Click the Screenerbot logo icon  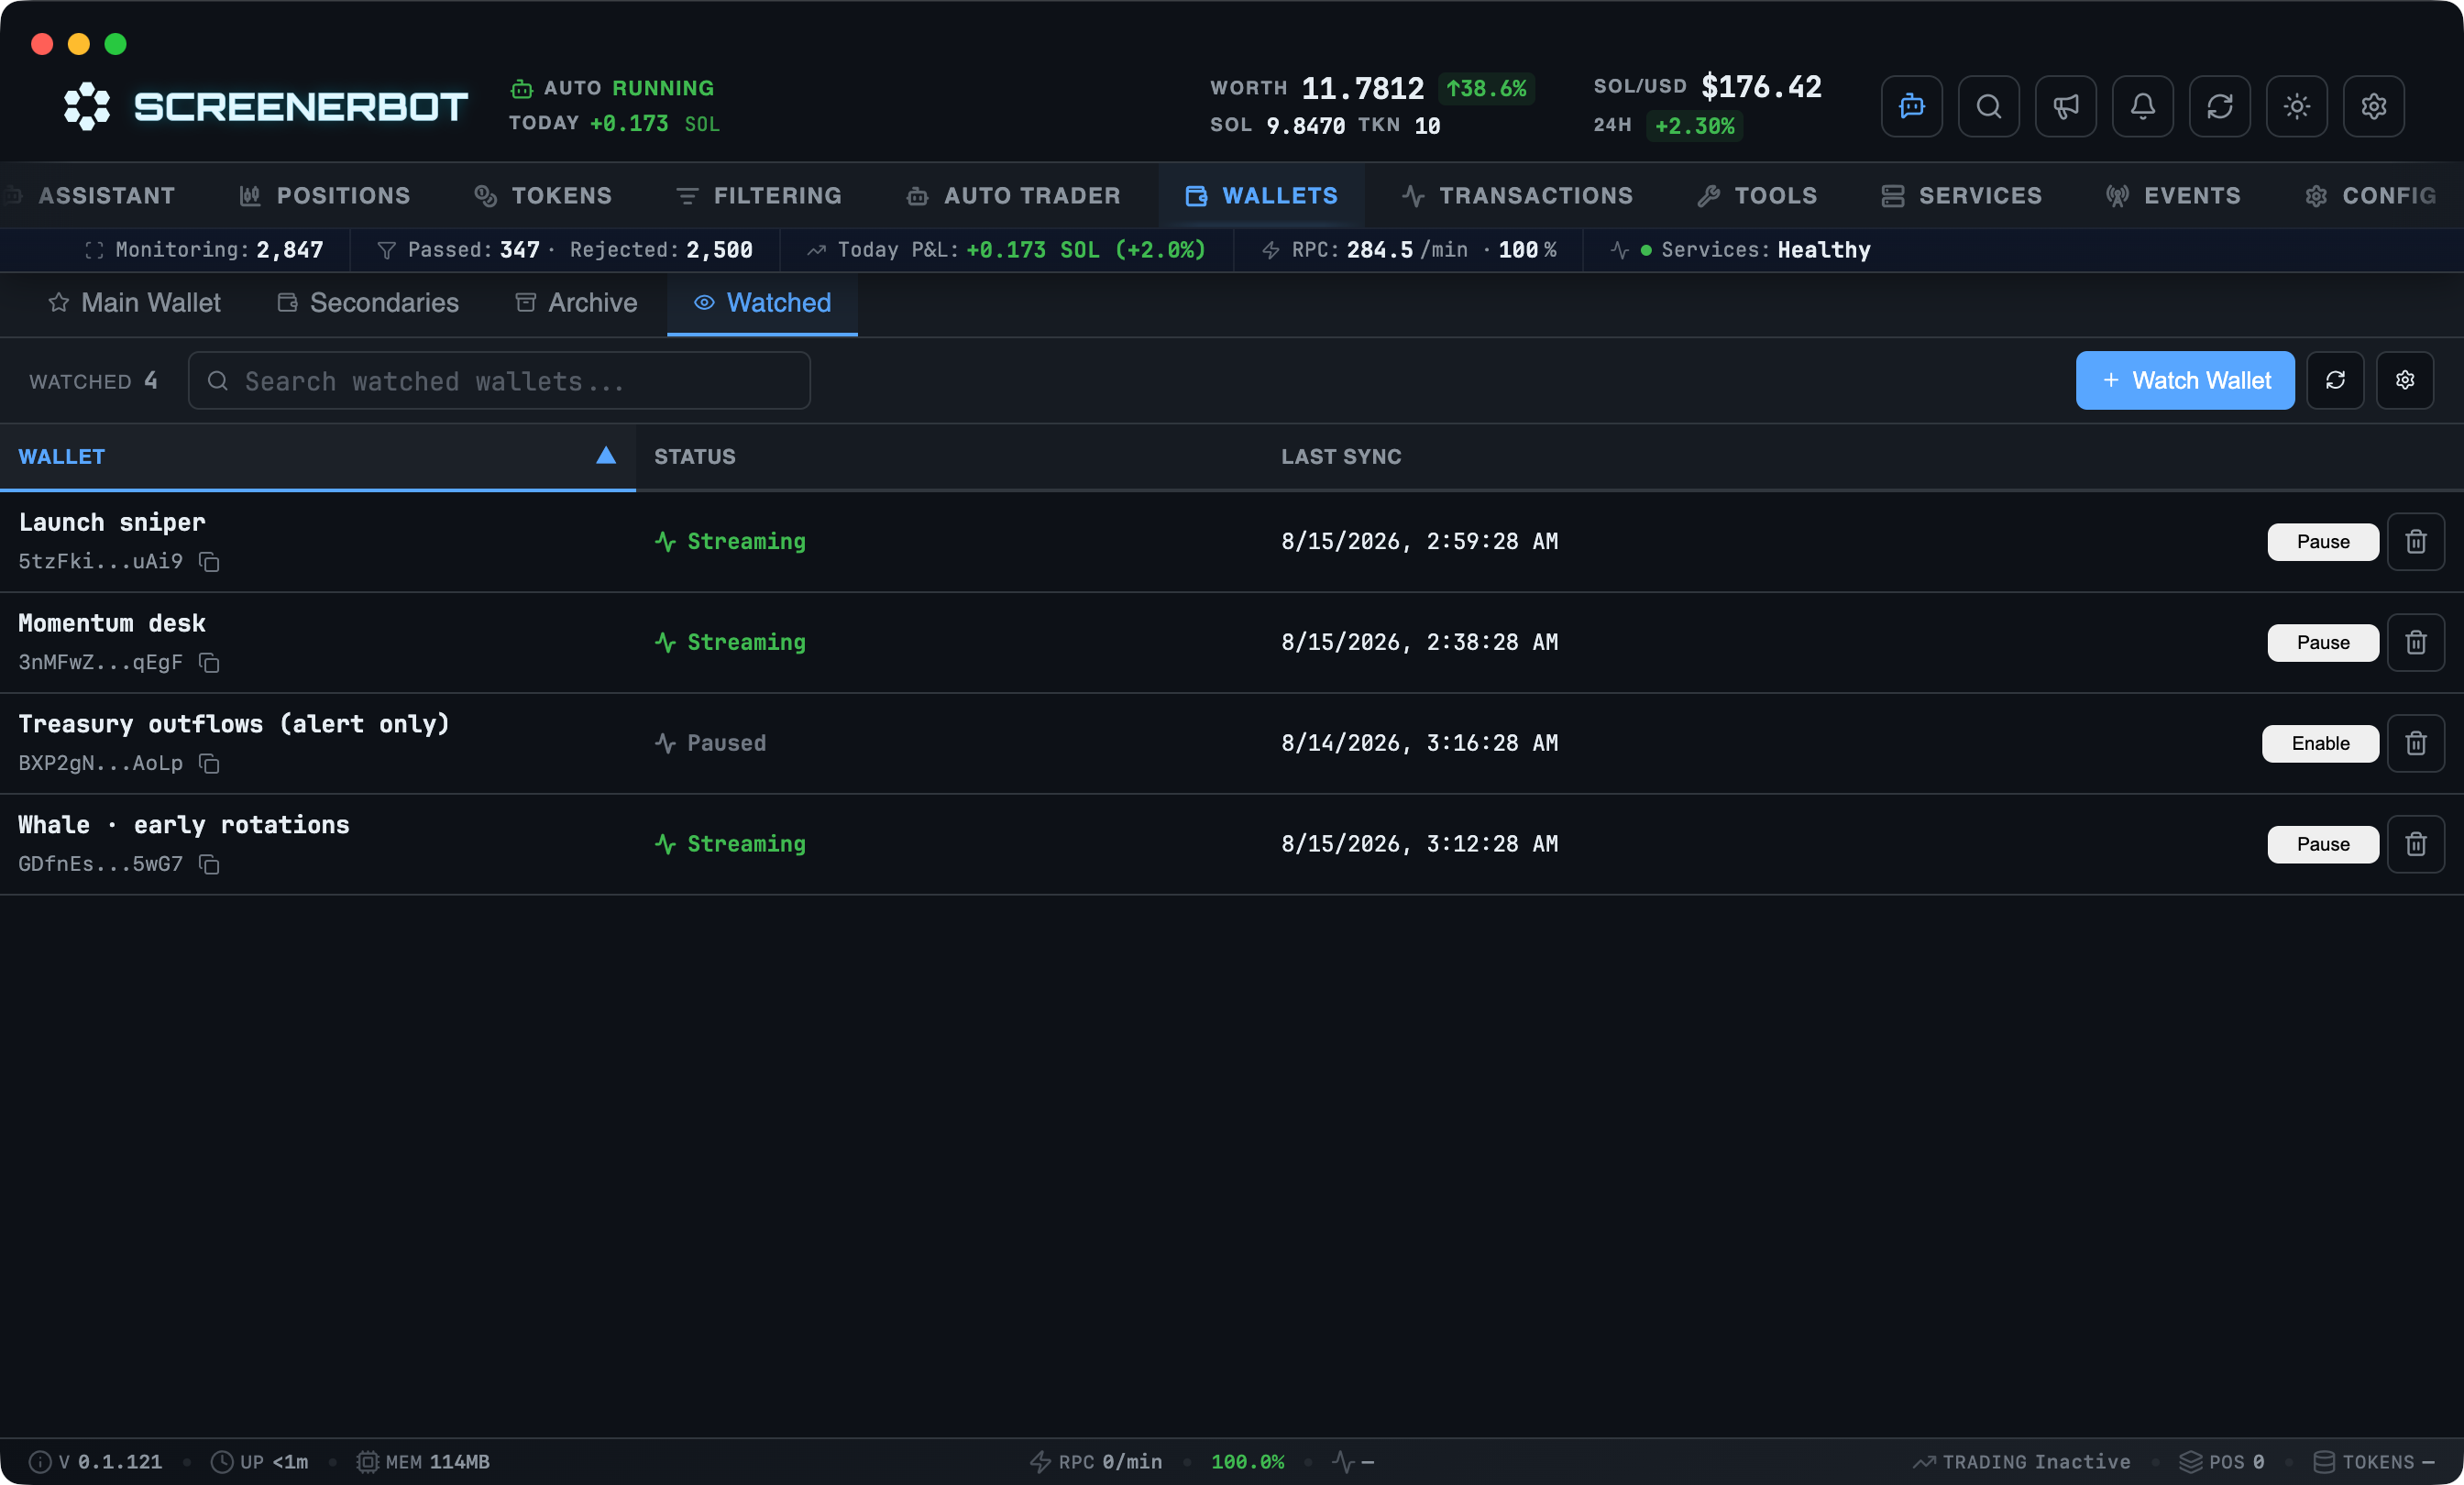pyautogui.click(x=87, y=106)
